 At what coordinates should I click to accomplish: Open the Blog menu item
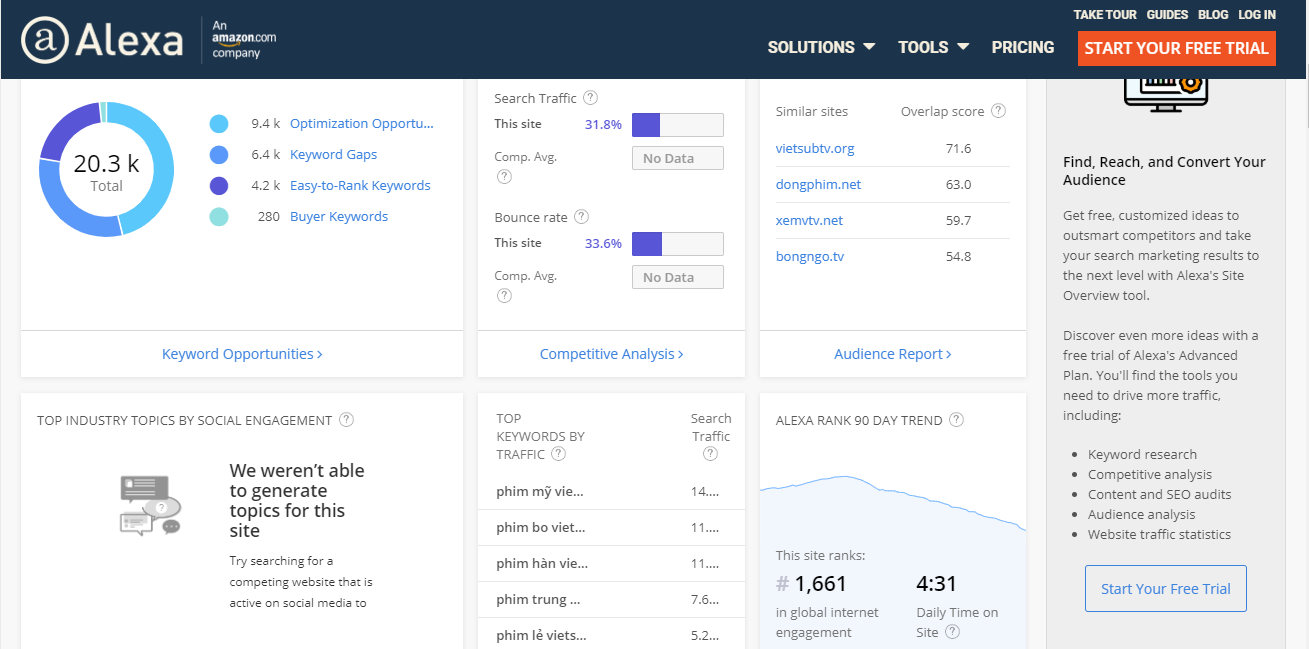pos(1212,15)
